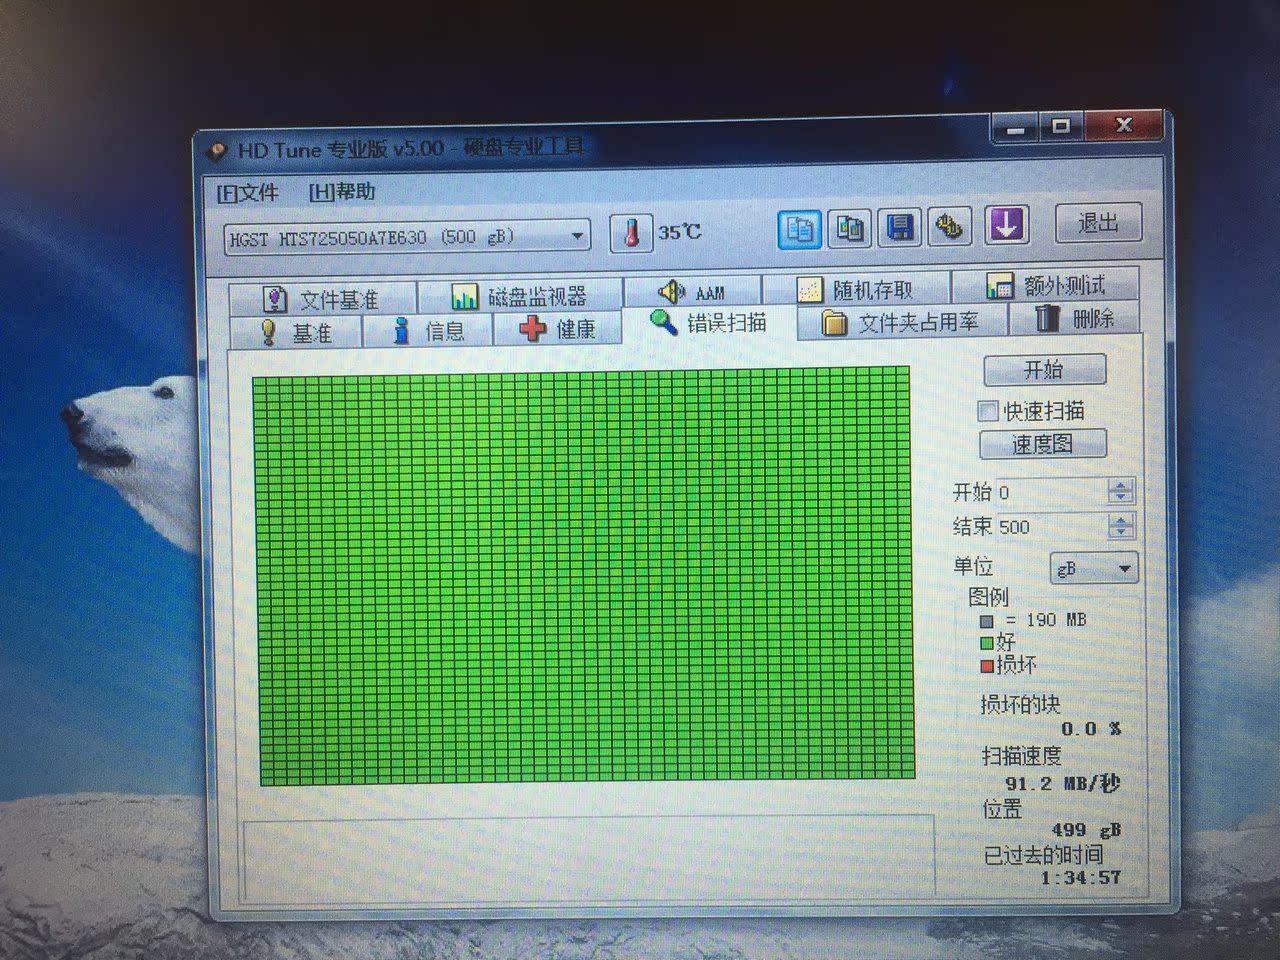This screenshot has width=1280, height=960.
Task: Enable the 快速扫描 checkbox
Action: [988, 411]
